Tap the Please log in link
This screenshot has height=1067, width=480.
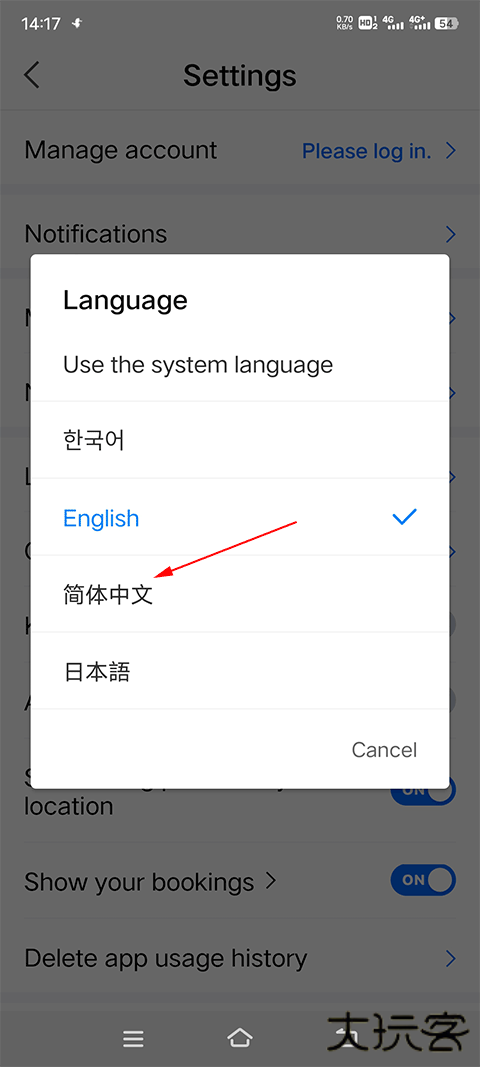pos(366,151)
